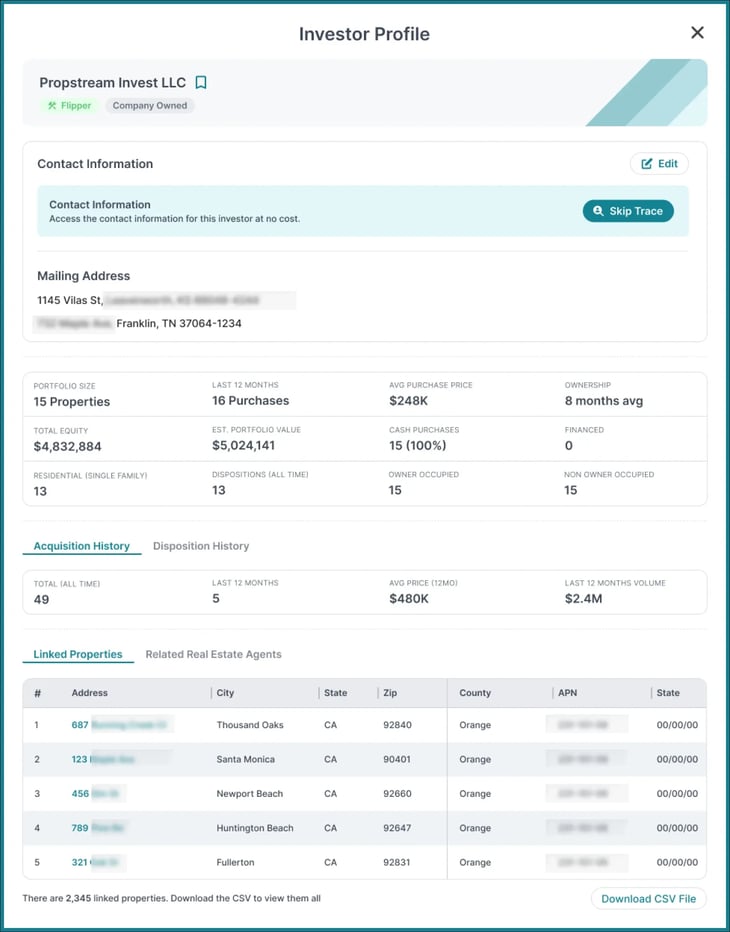This screenshot has width=730, height=932.
Task: Sort by City column header
Action: click(x=225, y=692)
